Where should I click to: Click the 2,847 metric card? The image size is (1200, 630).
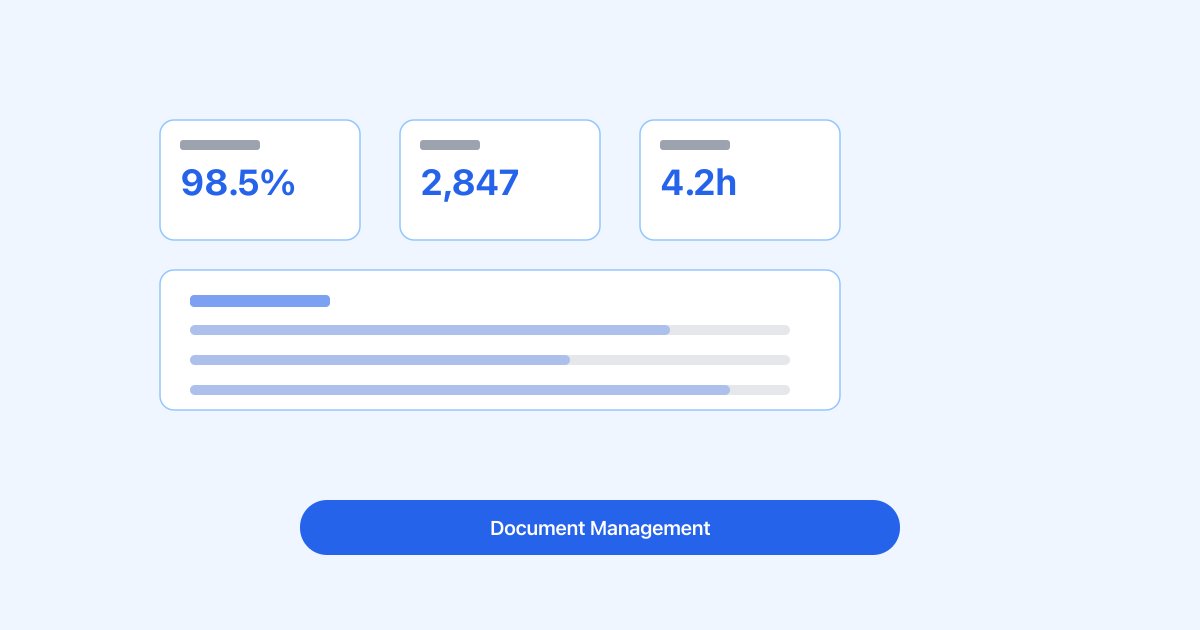[500, 180]
